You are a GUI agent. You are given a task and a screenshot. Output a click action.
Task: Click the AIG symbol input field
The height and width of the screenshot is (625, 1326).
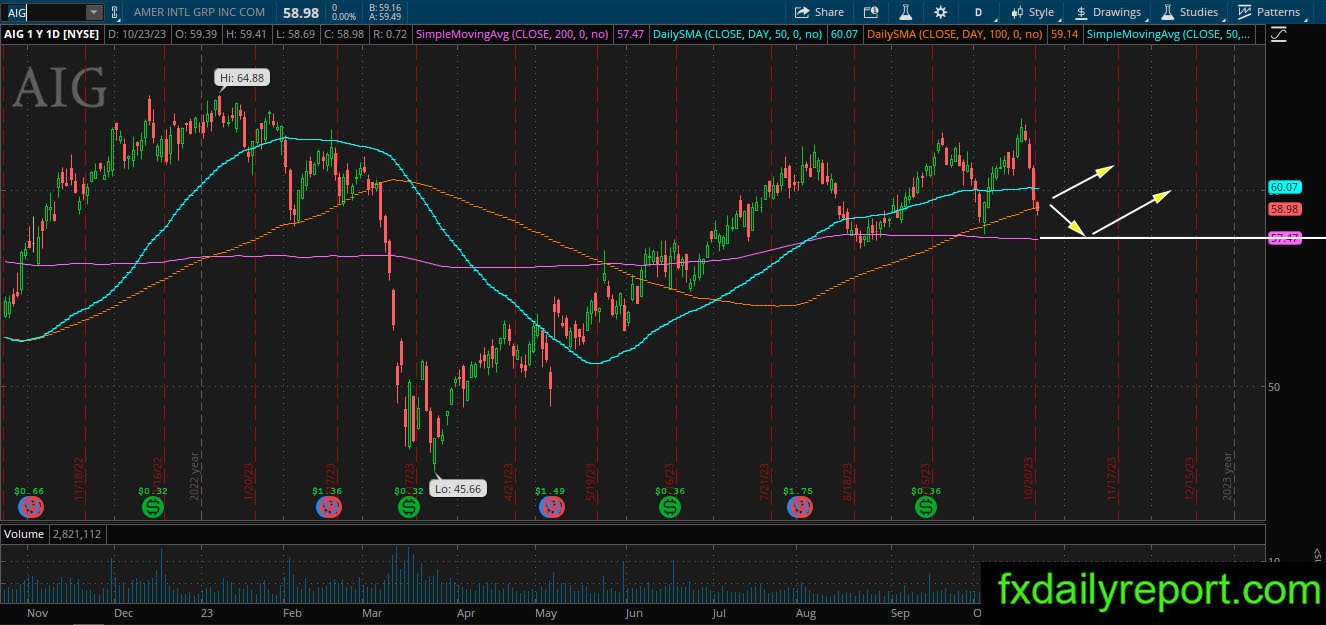[x=43, y=12]
